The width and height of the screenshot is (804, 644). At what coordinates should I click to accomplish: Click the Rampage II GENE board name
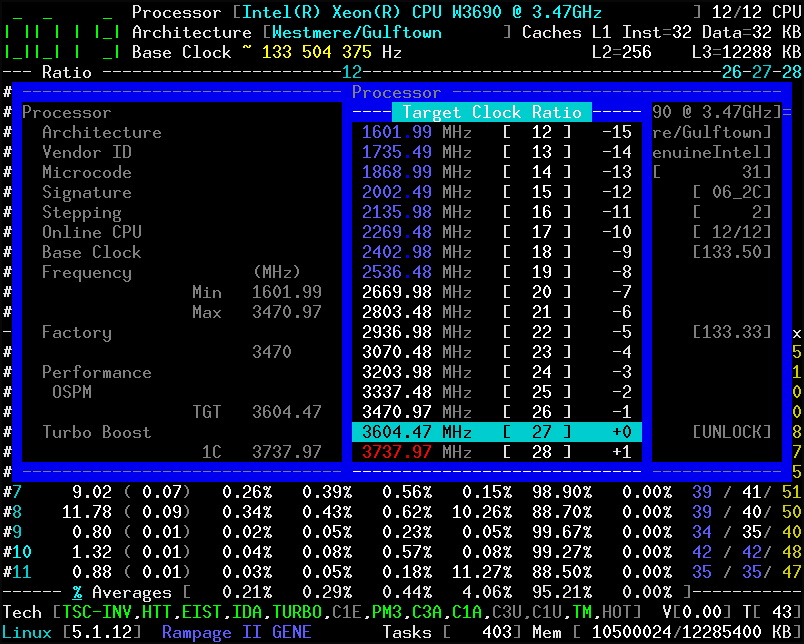tap(236, 632)
